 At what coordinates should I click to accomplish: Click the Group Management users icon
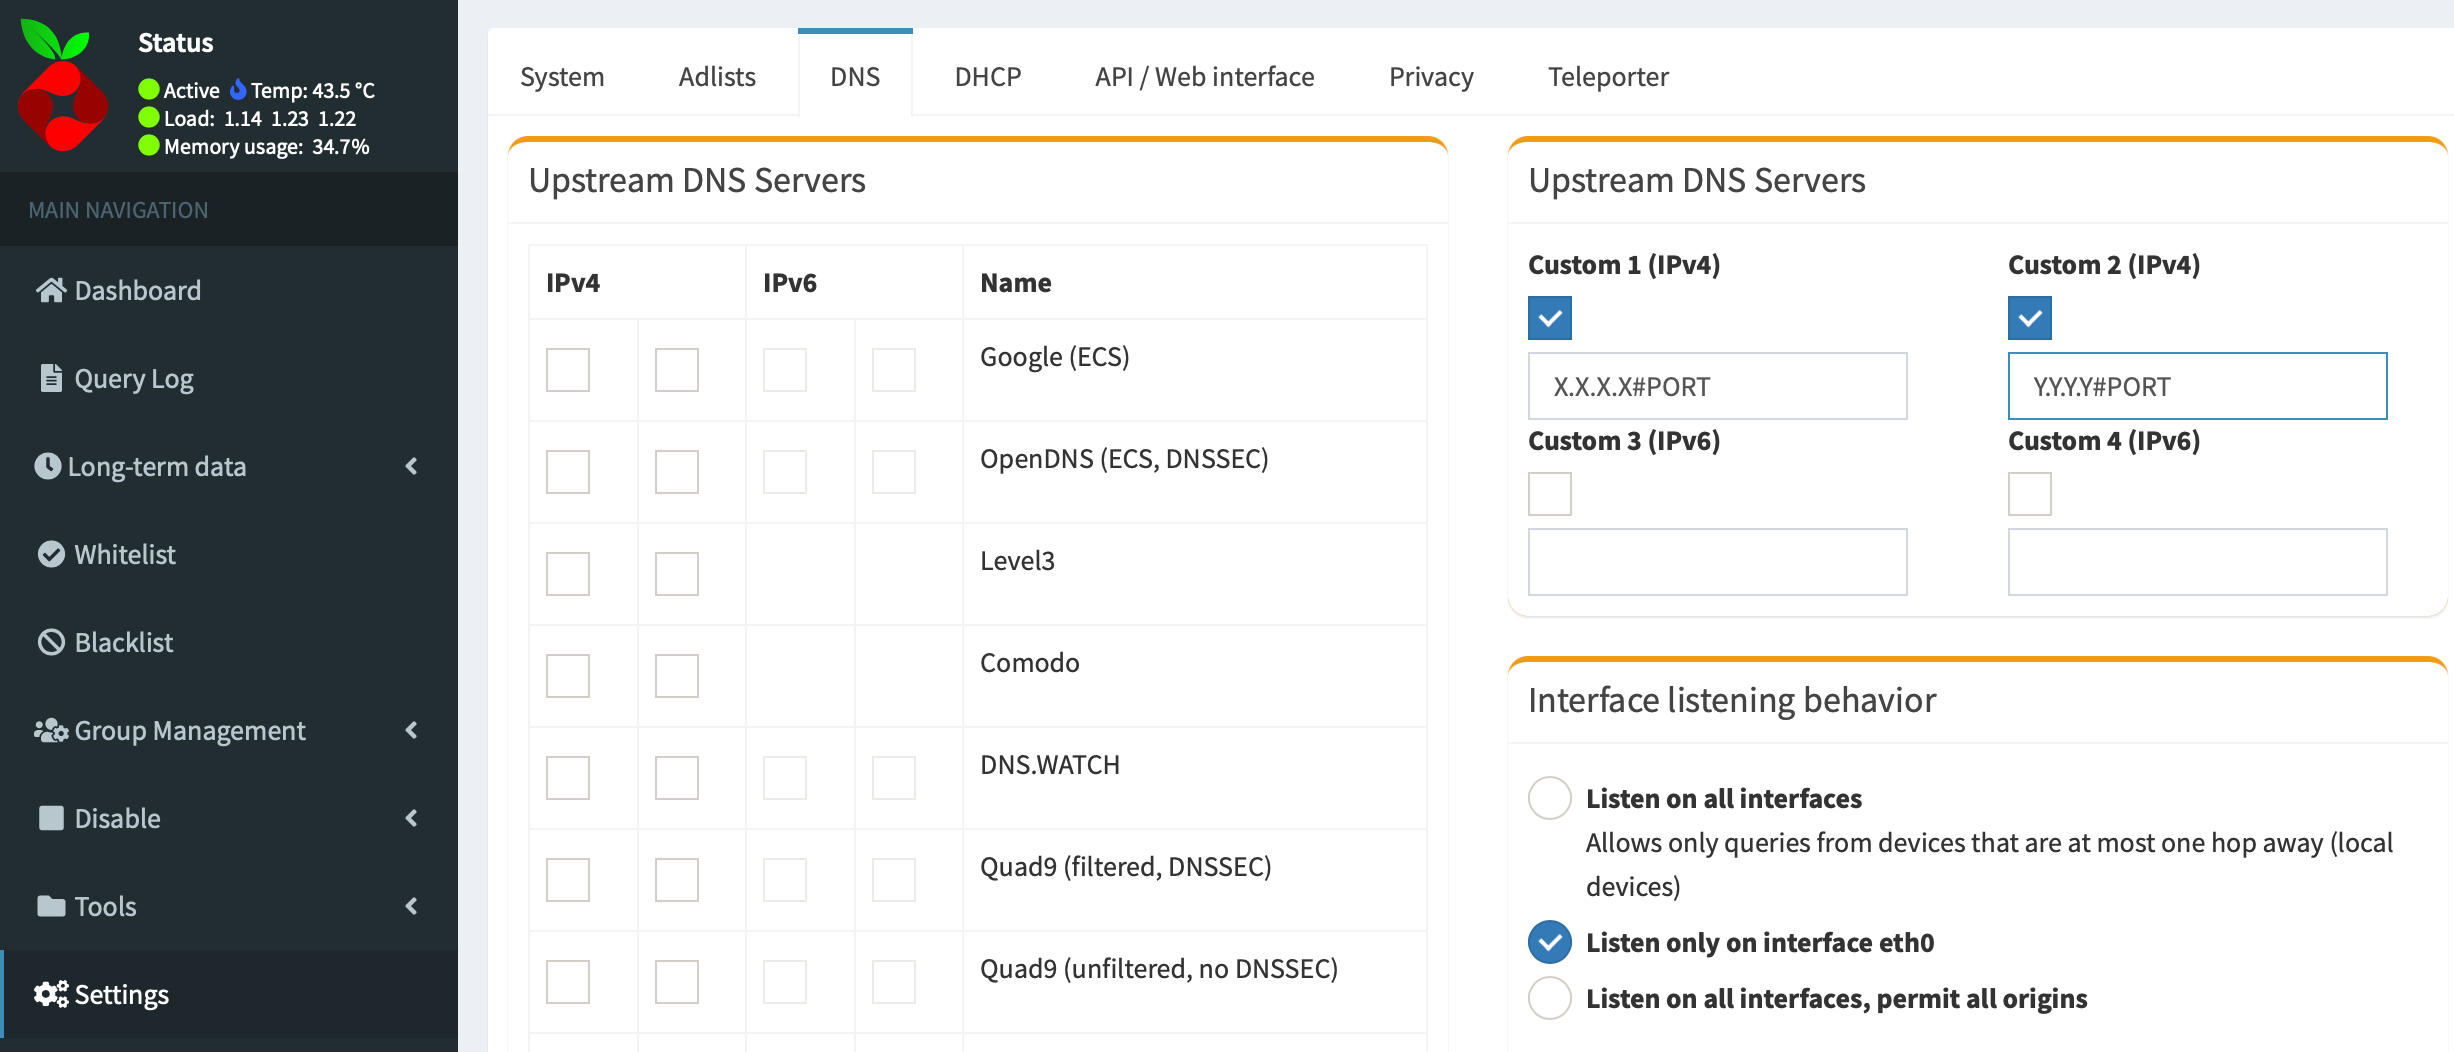(51, 730)
